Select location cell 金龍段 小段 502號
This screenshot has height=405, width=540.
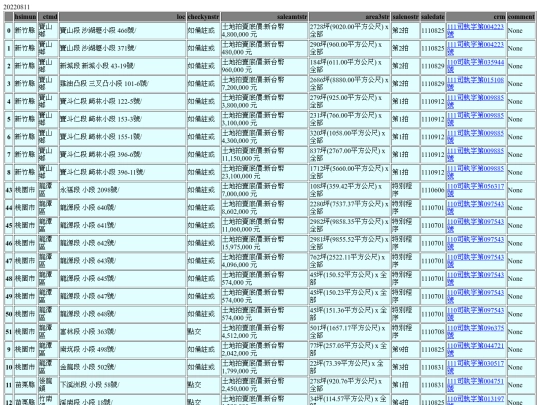123,367
